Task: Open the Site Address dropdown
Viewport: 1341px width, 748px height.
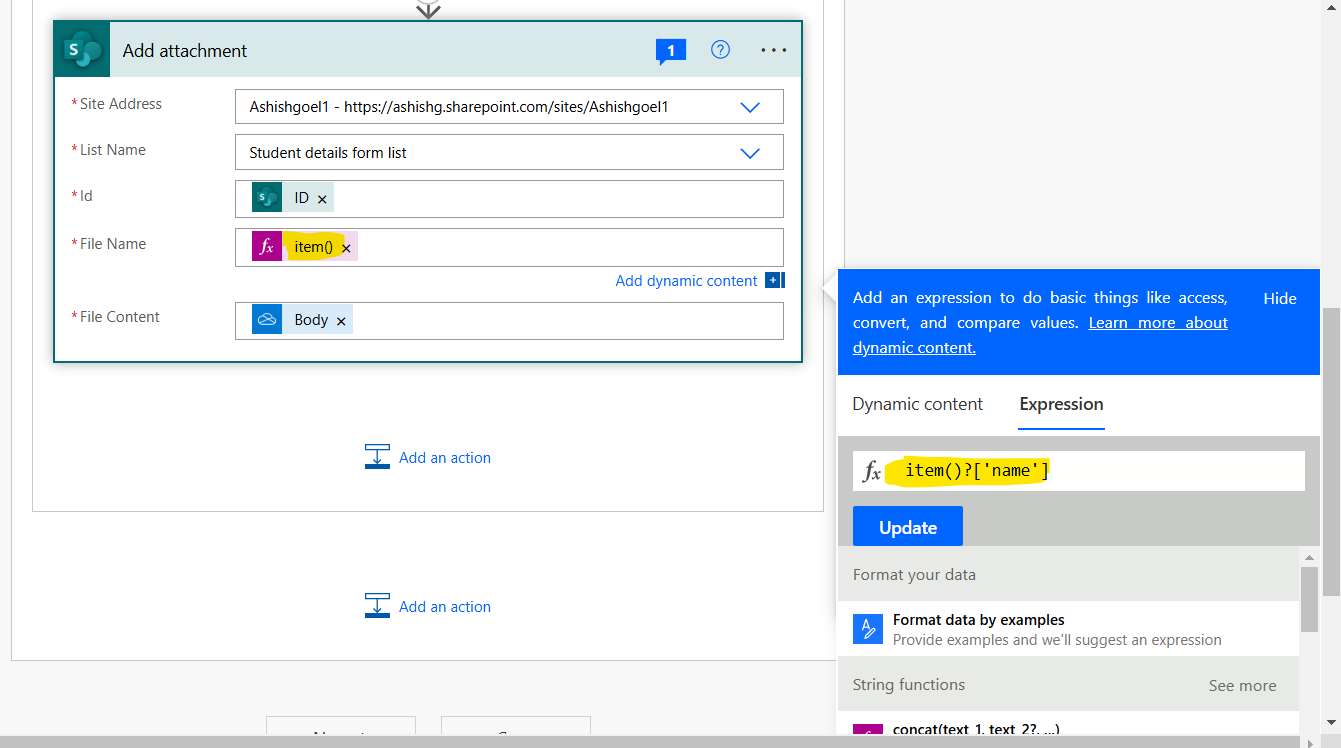Action: pos(750,106)
